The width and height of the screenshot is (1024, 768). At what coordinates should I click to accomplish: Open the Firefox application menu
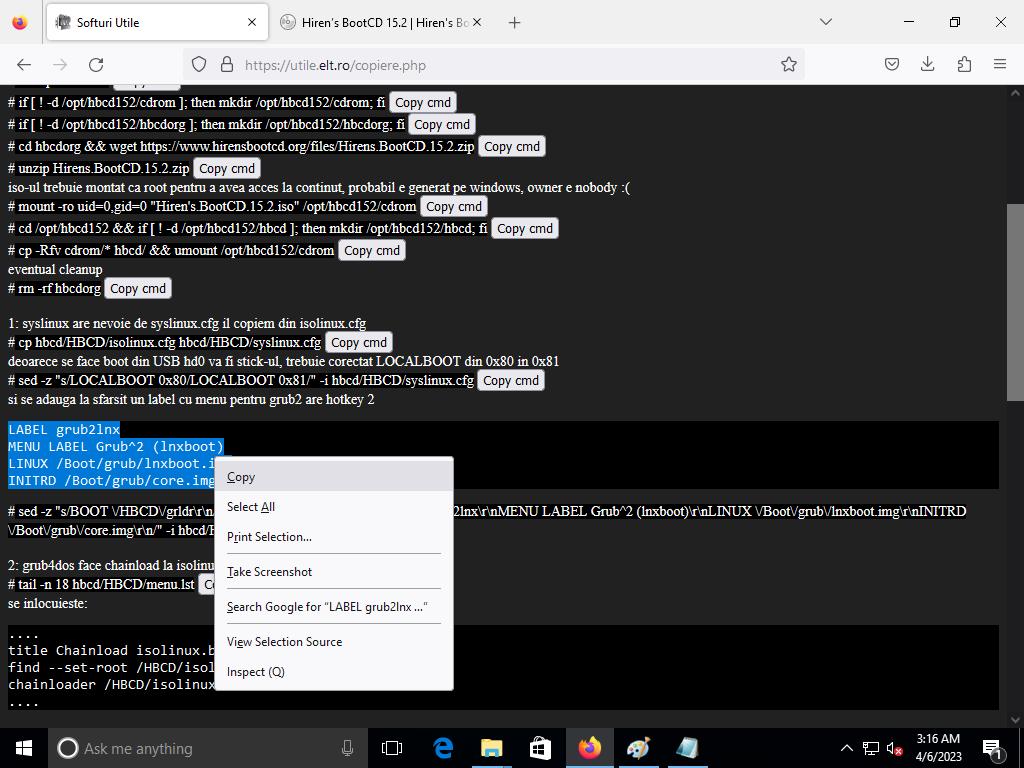tap(999, 64)
